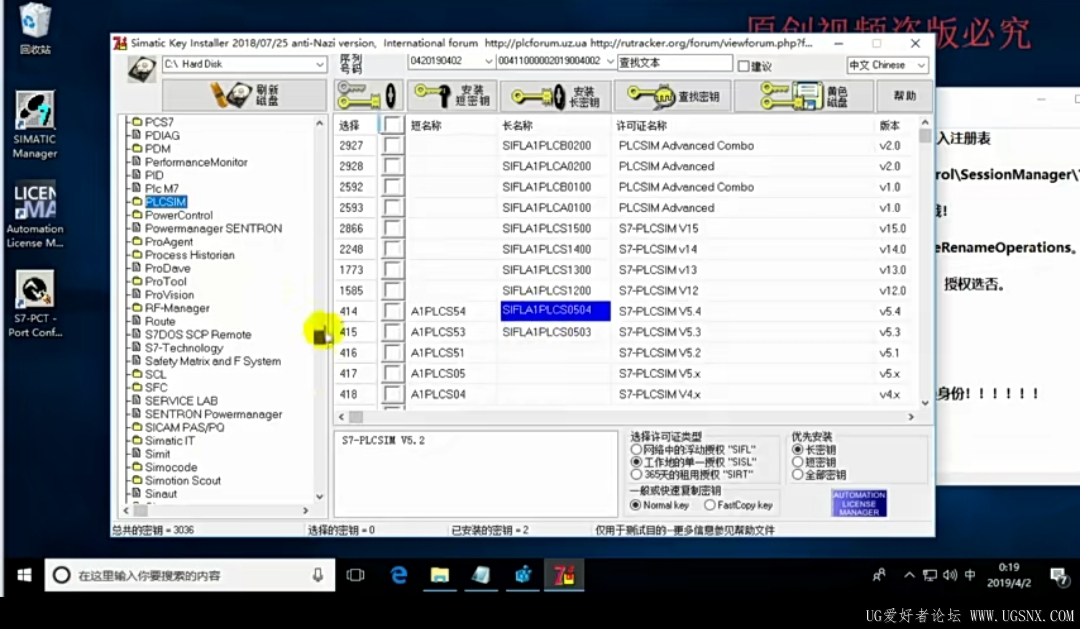Open Automation License Manager logo button
Image resolution: width=1080 pixels, height=629 pixels.
[858, 504]
